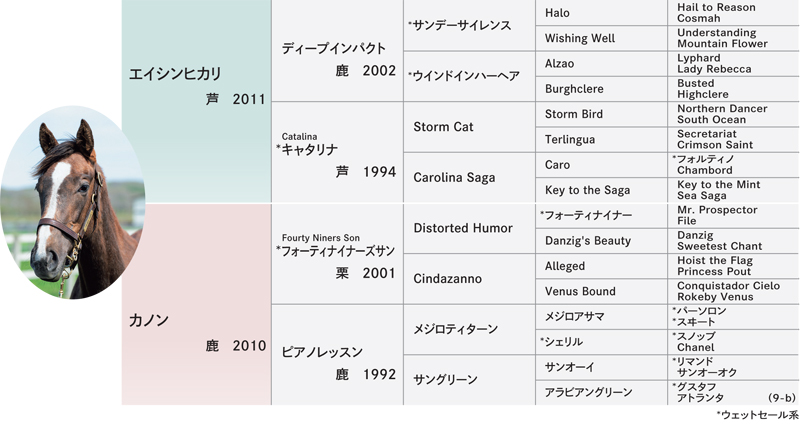Click the サングリーン cell
The height and width of the screenshot is (425, 800).
tap(469, 380)
